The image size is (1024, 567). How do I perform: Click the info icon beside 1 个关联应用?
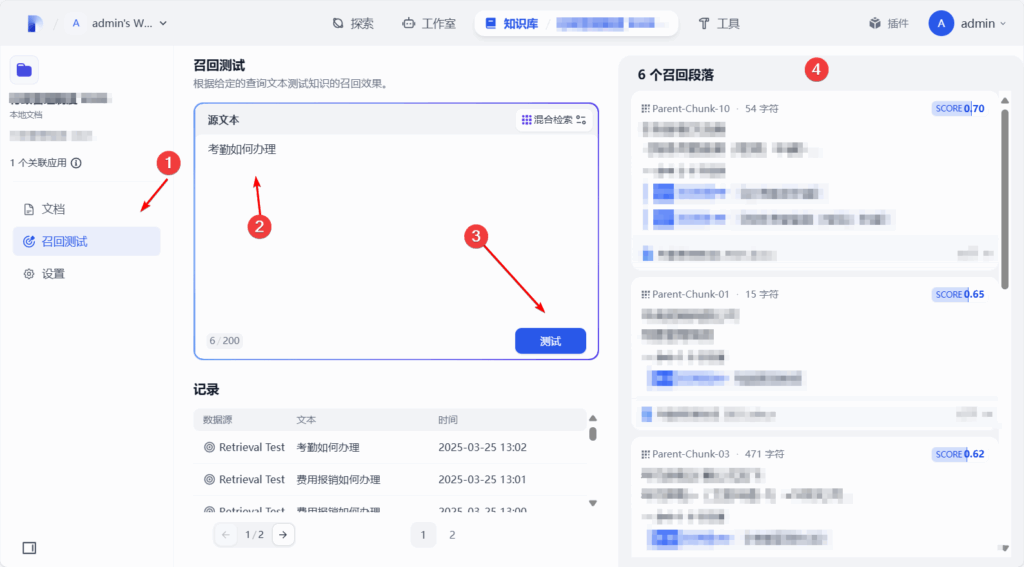pyautogui.click(x=76, y=163)
